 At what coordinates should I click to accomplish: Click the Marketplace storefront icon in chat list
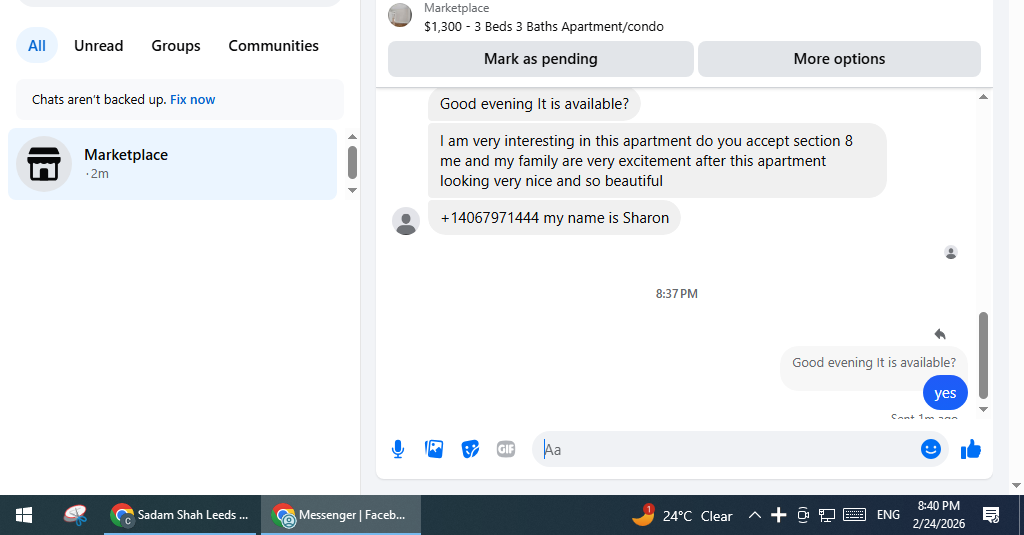pos(44,164)
